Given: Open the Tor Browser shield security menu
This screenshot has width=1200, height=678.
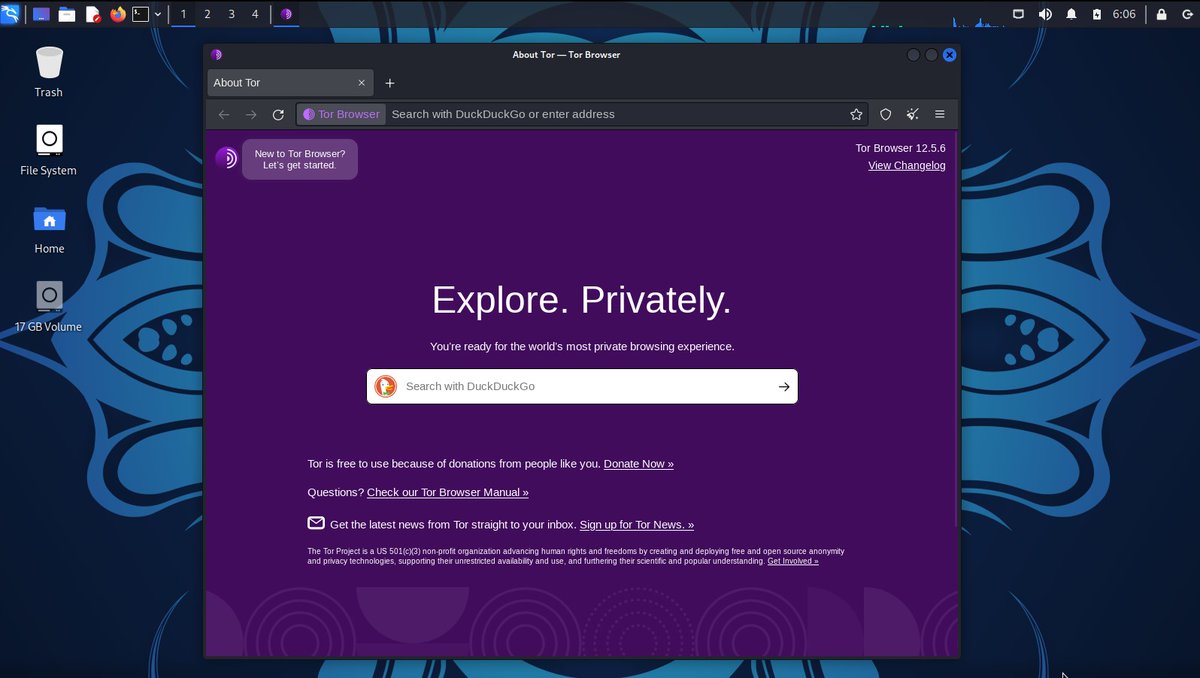Looking at the screenshot, I should [x=885, y=114].
